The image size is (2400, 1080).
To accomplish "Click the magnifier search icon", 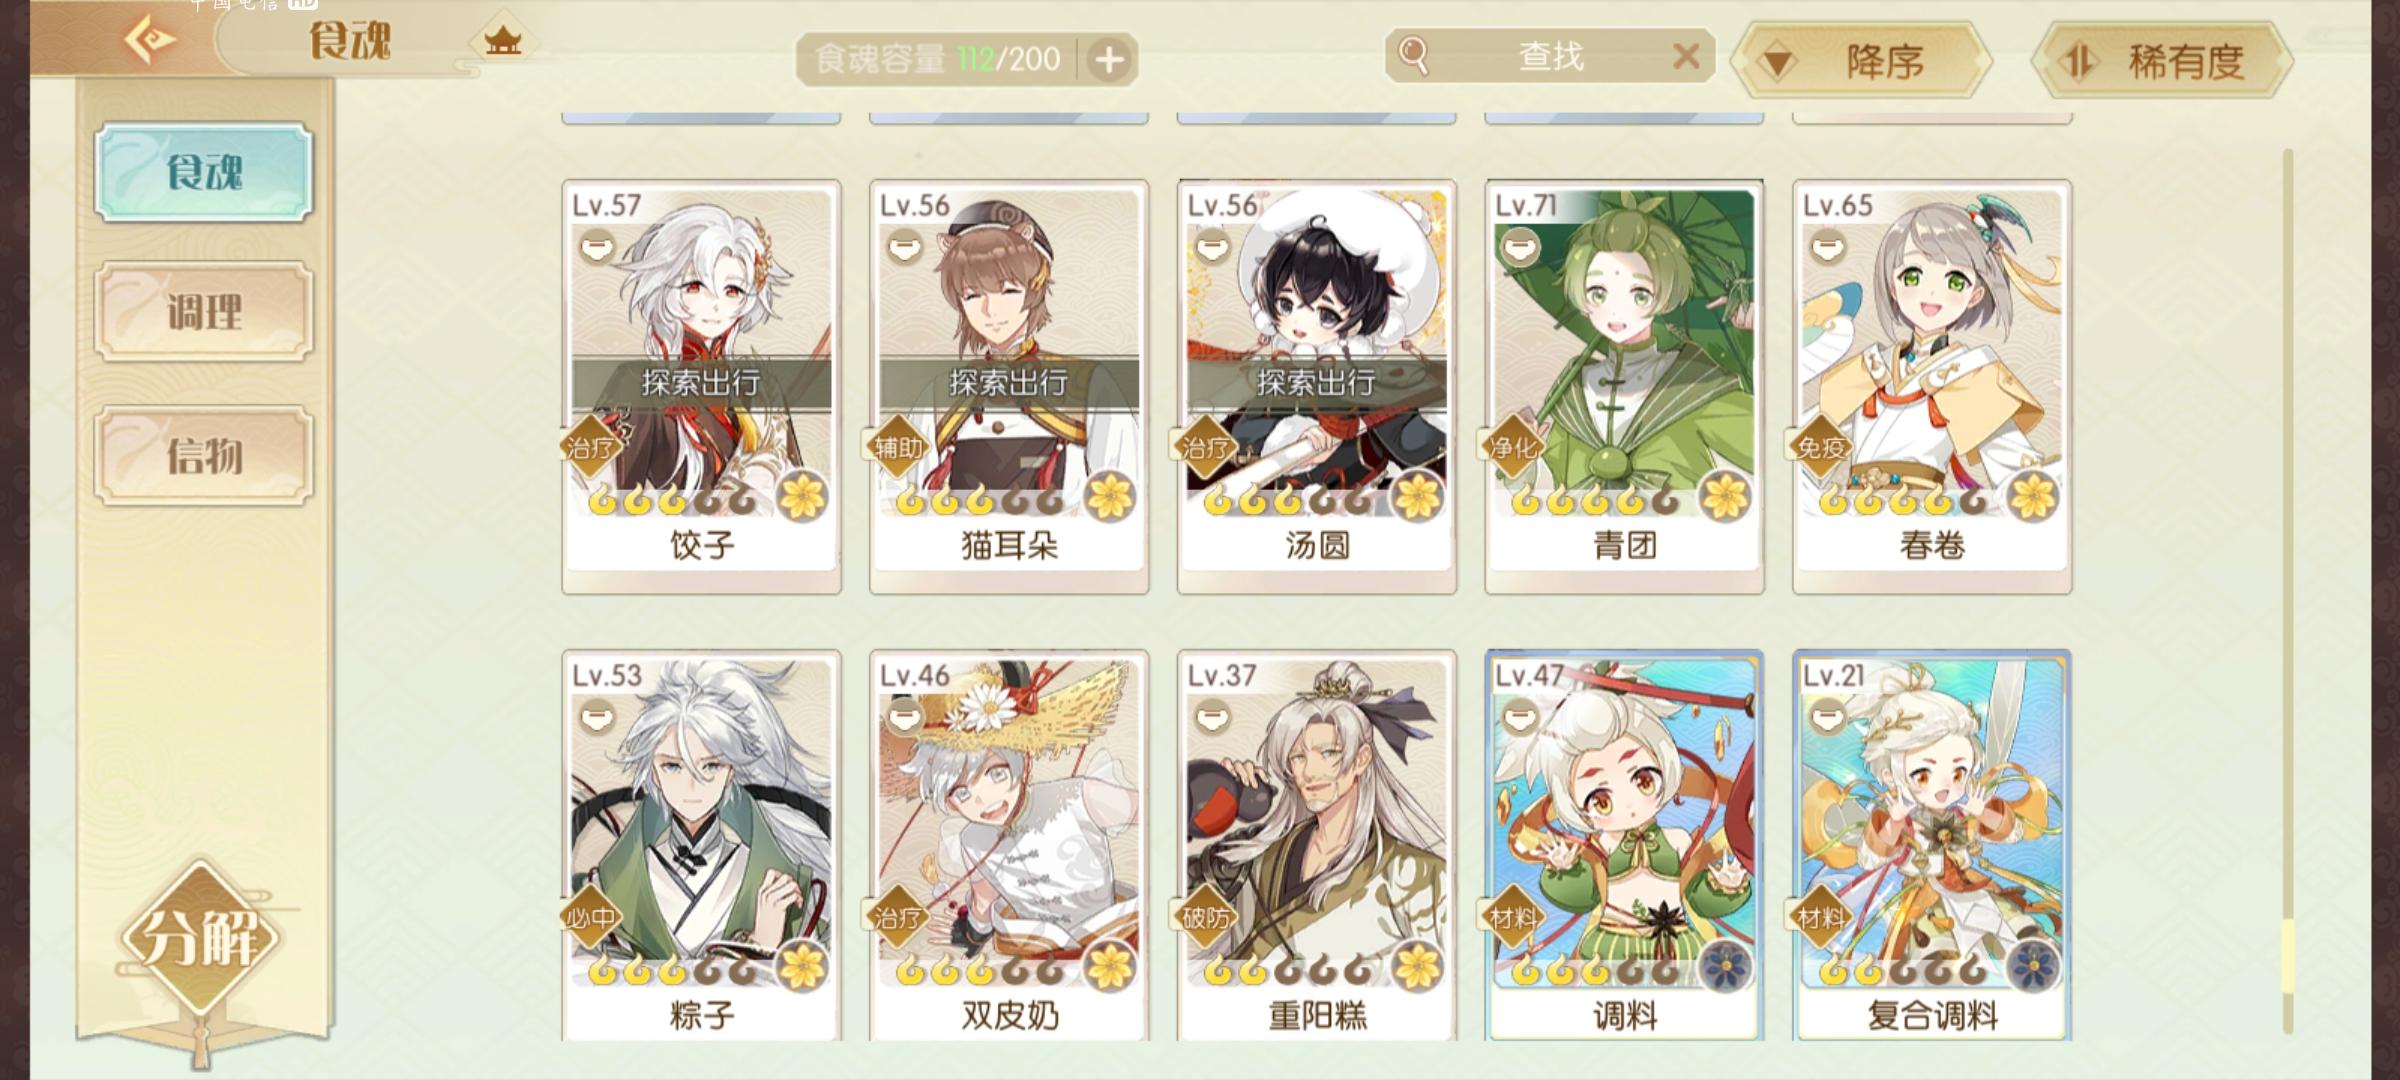I will [1413, 56].
